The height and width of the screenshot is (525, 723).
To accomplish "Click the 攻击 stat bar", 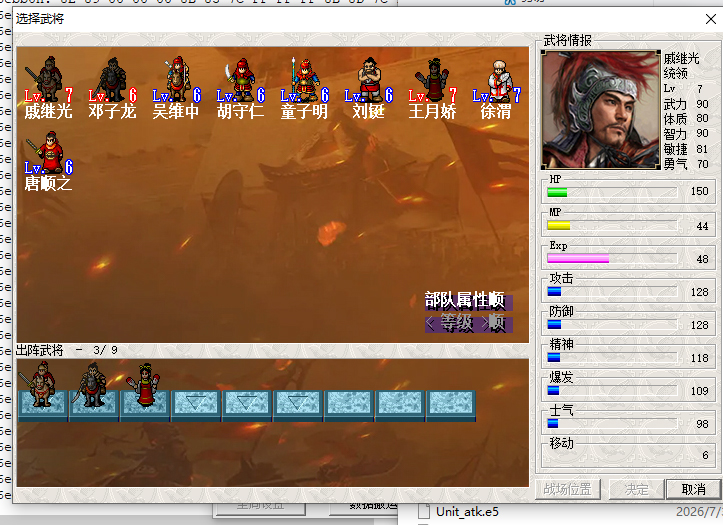I will [x=612, y=291].
